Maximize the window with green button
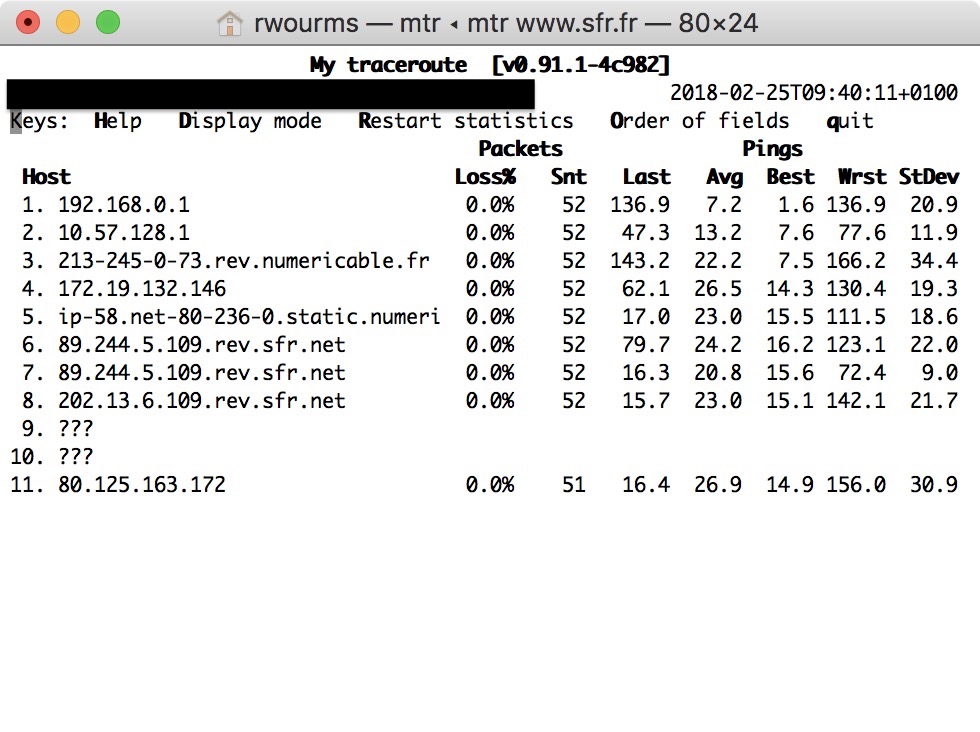 (107, 22)
